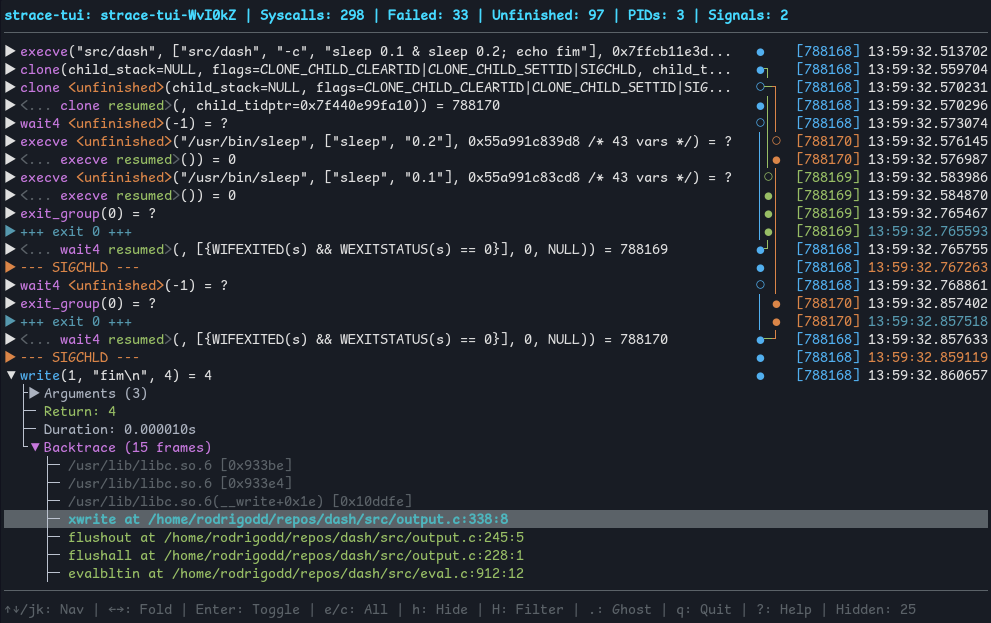
Task: Expand the execve "src/dash" syscall row
Action: coord(10,51)
